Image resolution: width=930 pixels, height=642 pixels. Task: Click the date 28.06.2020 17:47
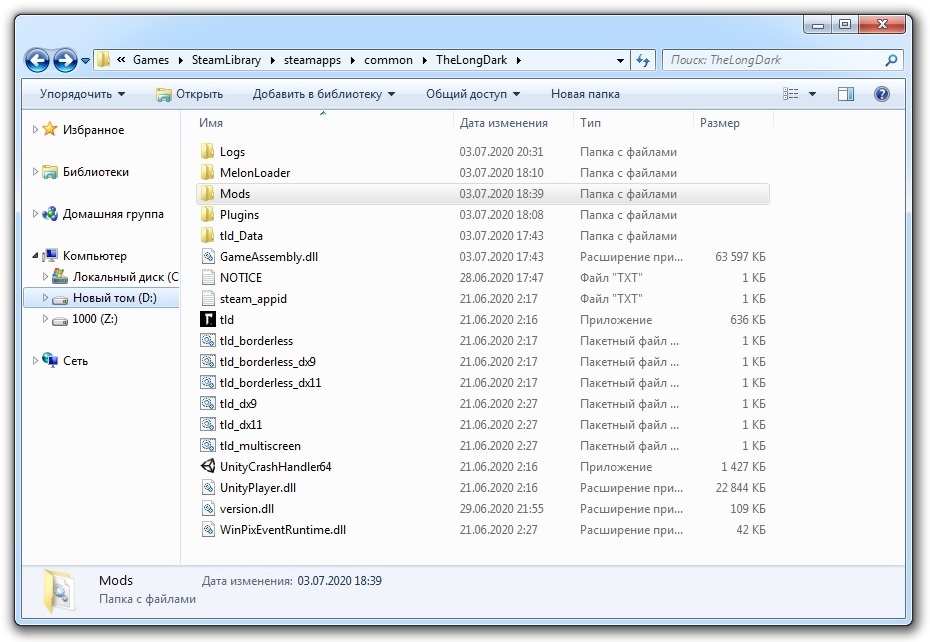pos(499,277)
